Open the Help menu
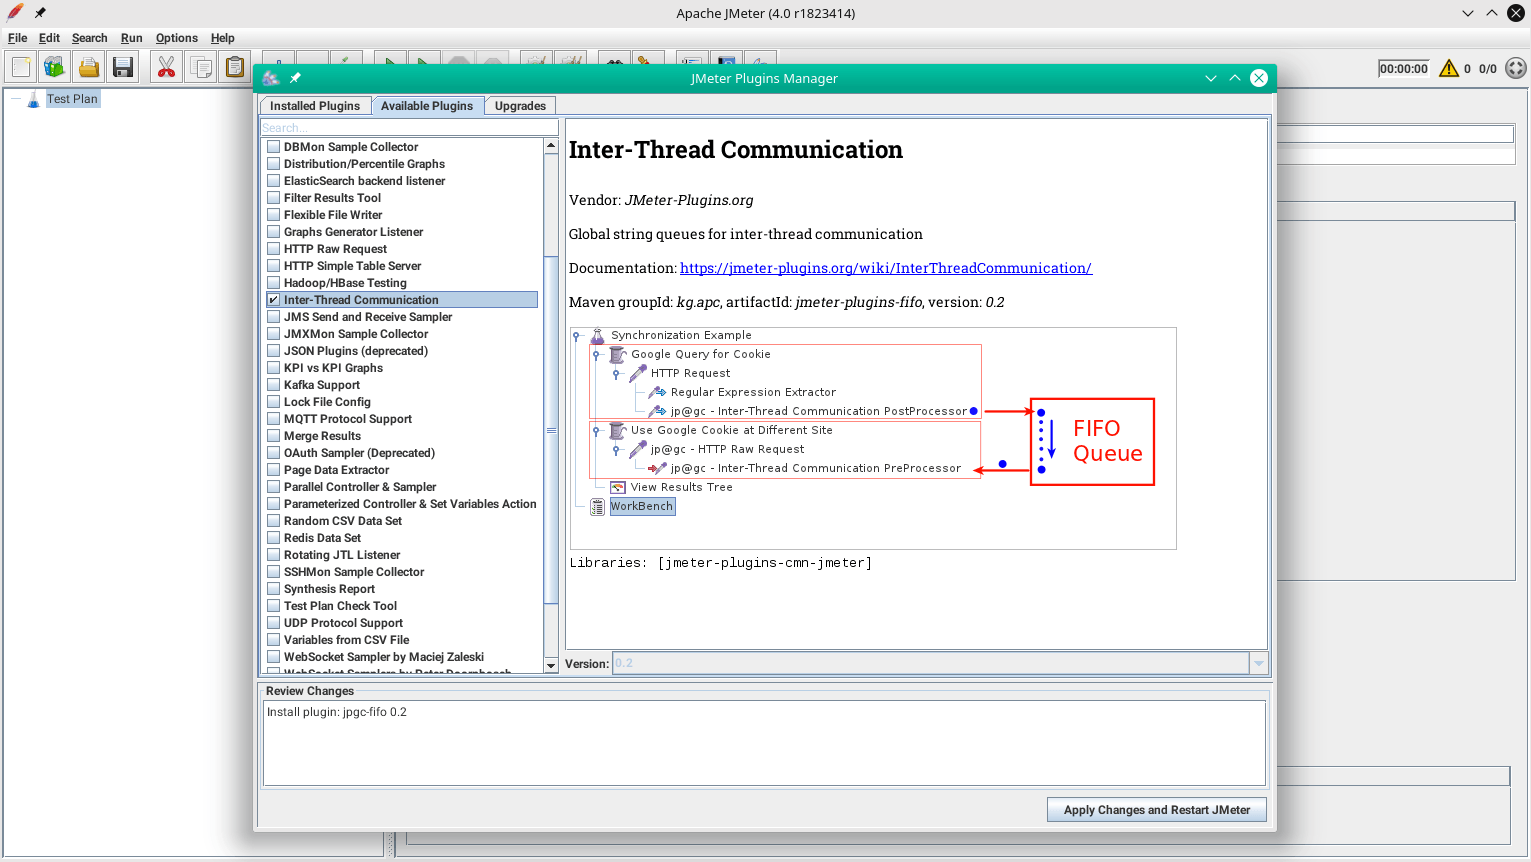This screenshot has height=862, width=1531. coord(223,38)
